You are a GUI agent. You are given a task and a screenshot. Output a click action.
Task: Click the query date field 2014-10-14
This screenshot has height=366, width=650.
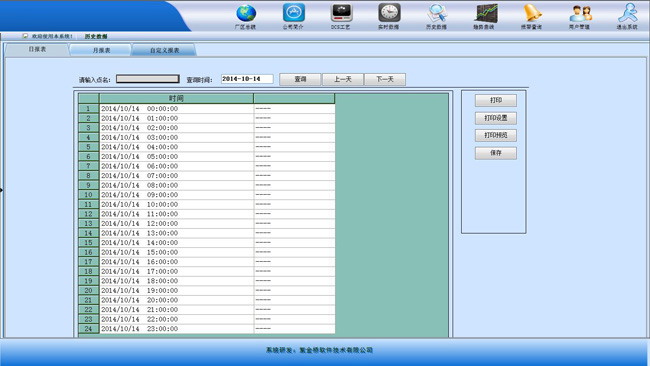point(247,79)
